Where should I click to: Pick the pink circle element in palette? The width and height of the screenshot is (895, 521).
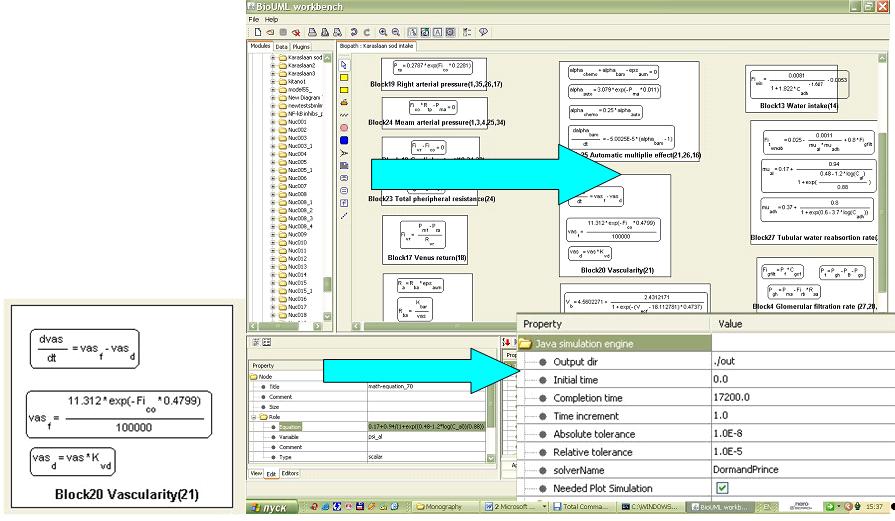click(344, 127)
